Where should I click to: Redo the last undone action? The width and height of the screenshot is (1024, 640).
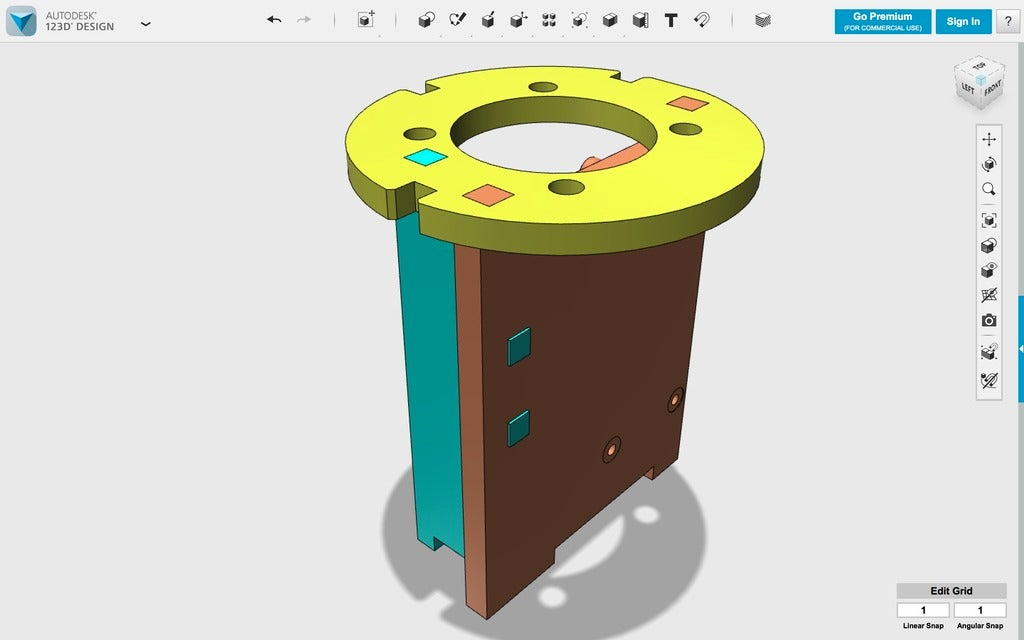pyautogui.click(x=304, y=20)
